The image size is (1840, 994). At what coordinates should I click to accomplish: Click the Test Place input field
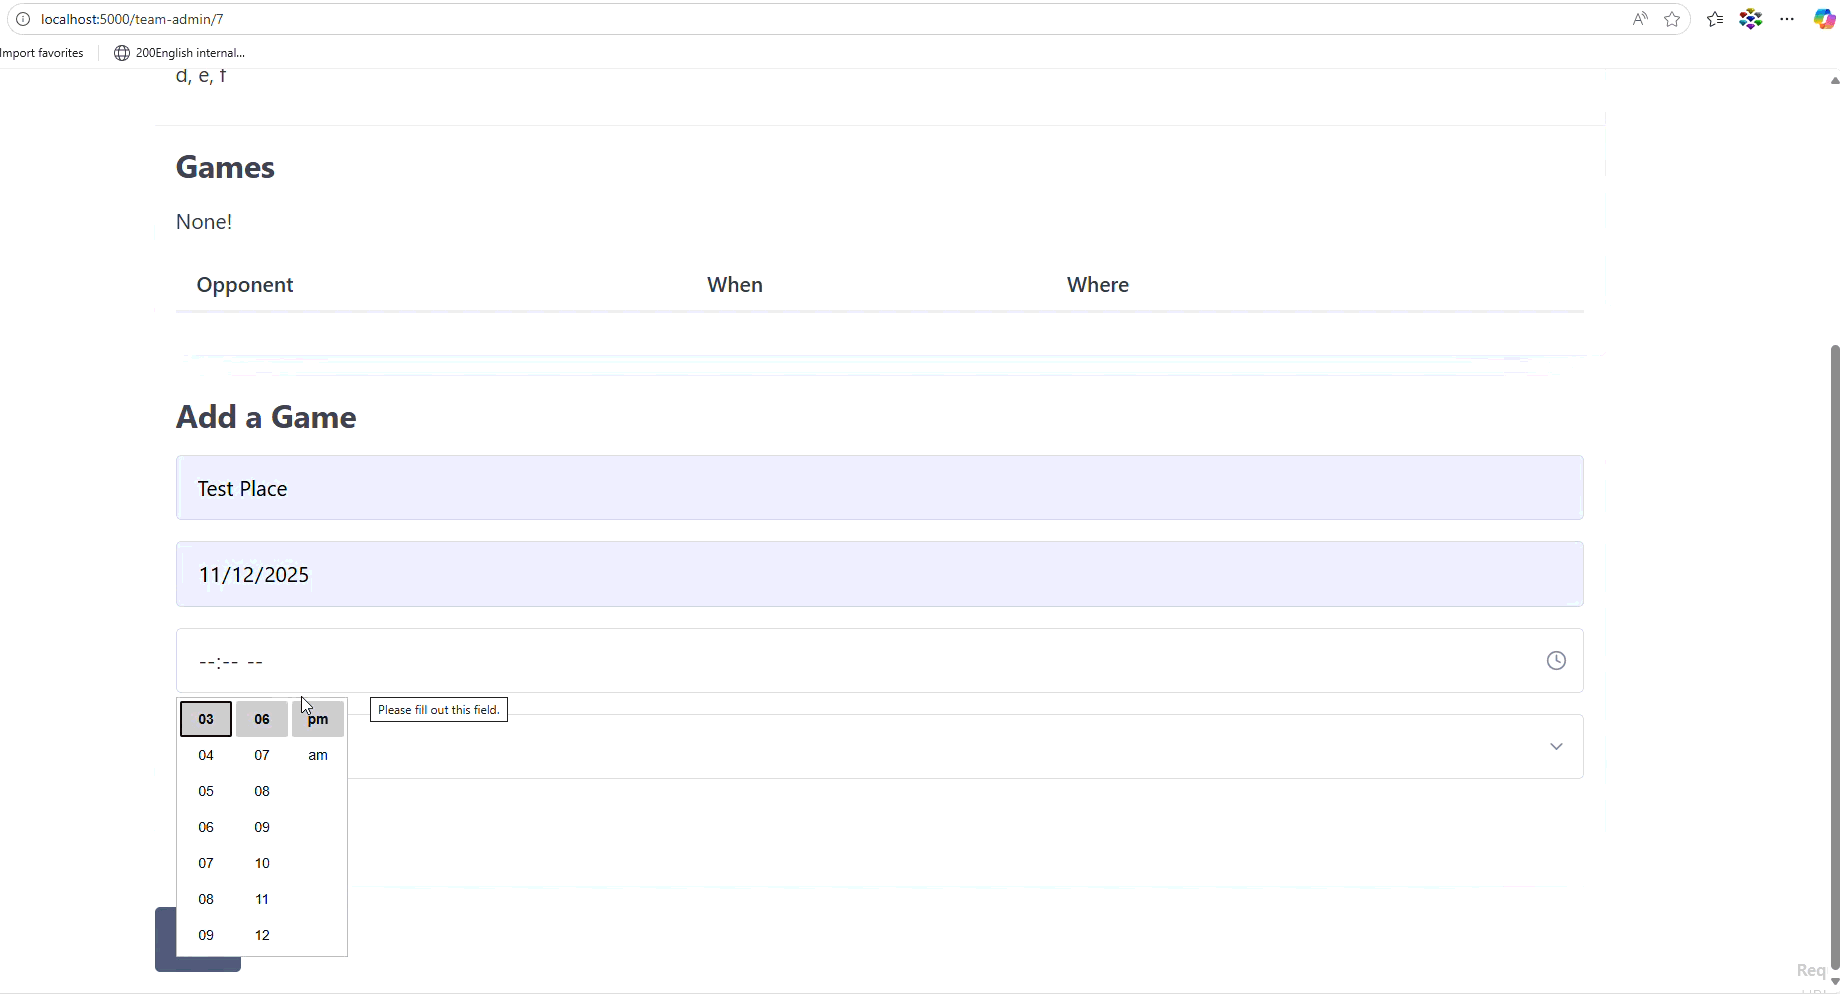click(879, 488)
